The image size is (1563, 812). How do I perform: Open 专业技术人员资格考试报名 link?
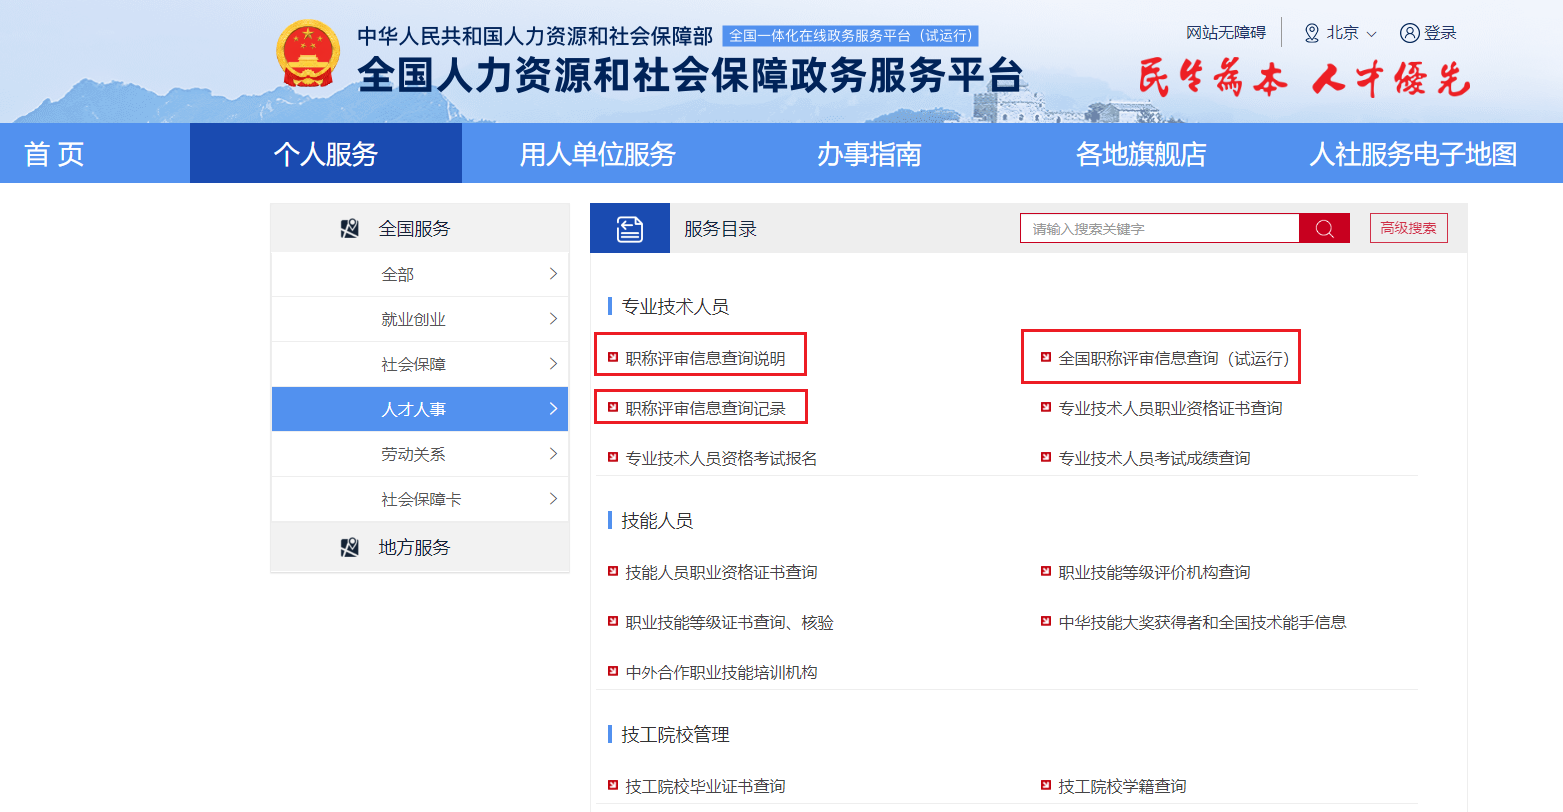721,458
